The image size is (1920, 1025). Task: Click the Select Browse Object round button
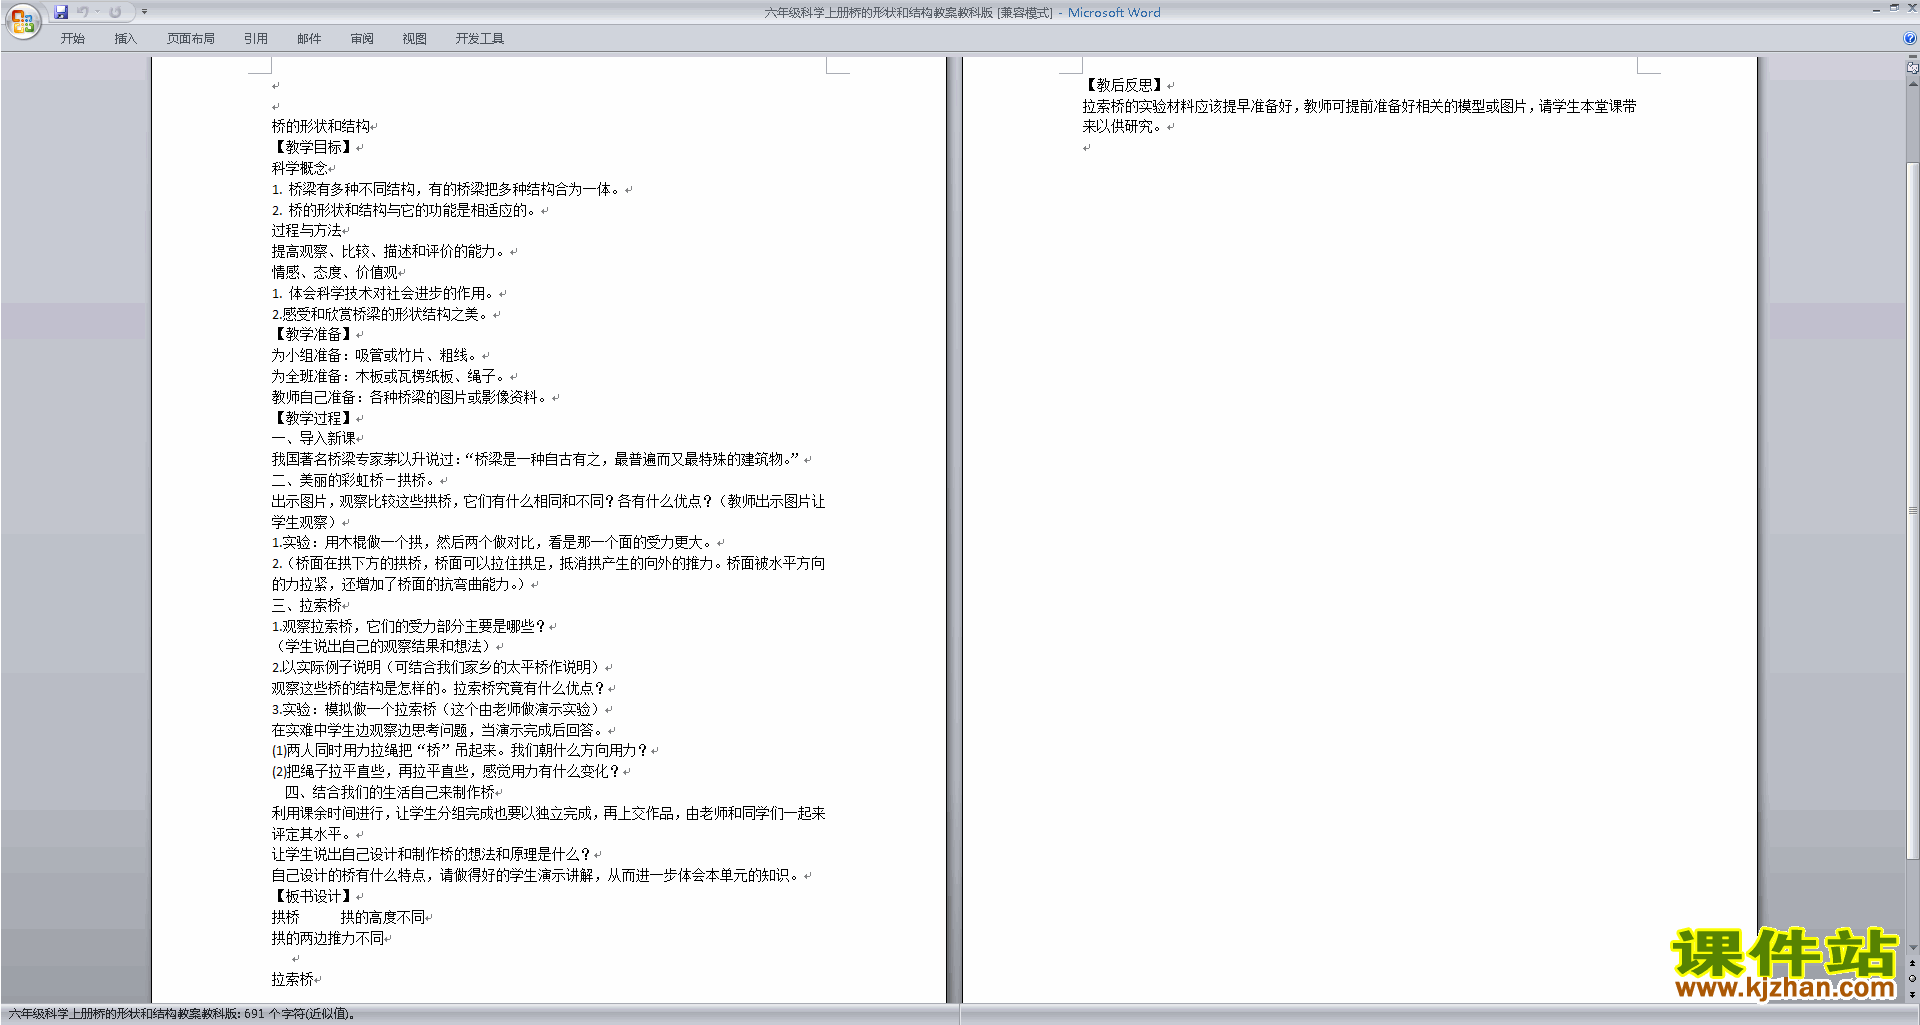[x=1912, y=979]
